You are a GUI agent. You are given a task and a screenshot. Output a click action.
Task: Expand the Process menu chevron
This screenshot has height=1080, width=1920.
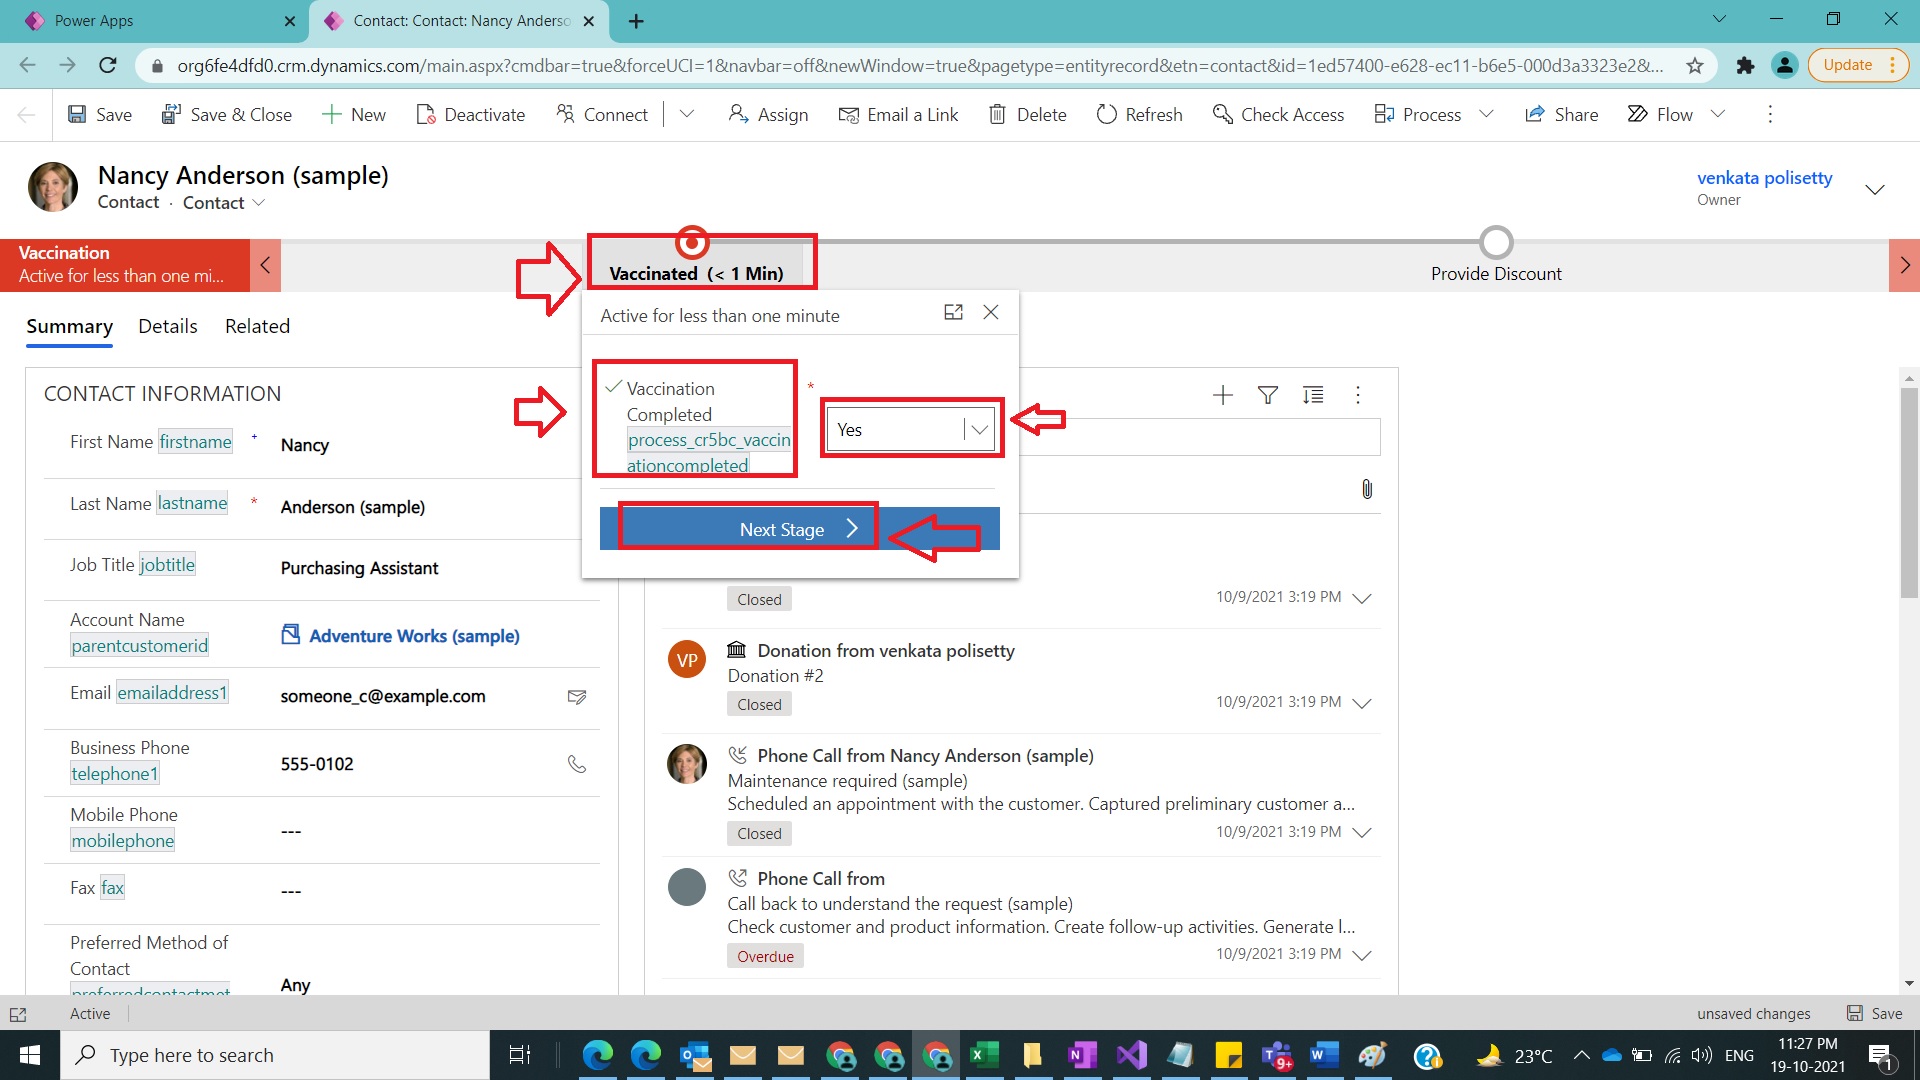coord(1486,114)
